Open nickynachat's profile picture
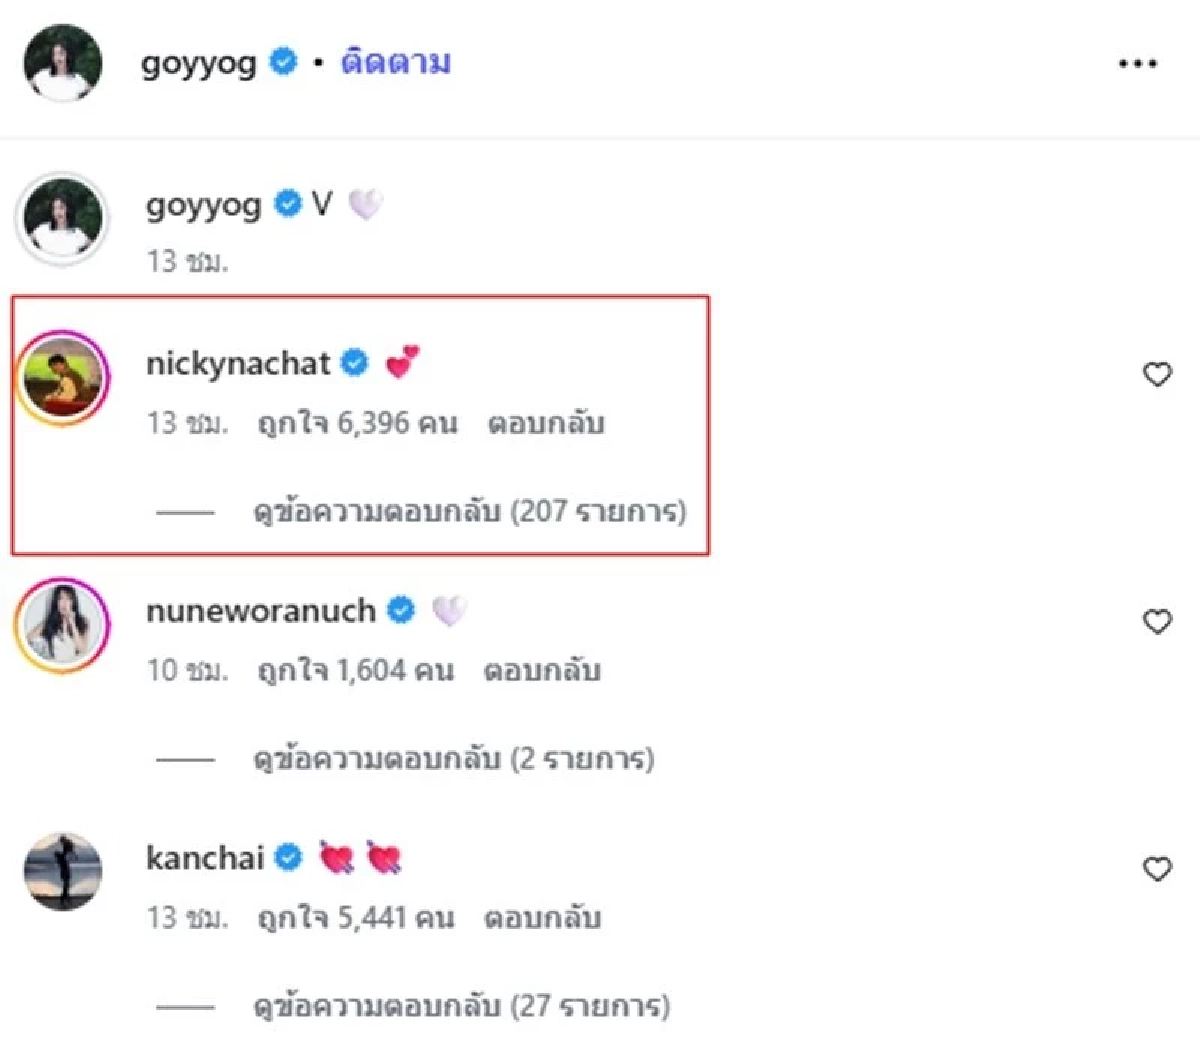 click(62, 375)
